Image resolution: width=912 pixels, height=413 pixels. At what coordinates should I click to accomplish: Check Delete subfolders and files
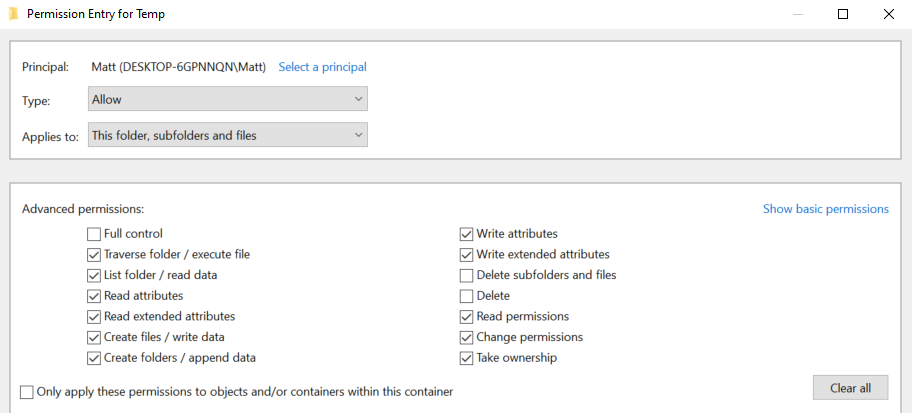[467, 275]
